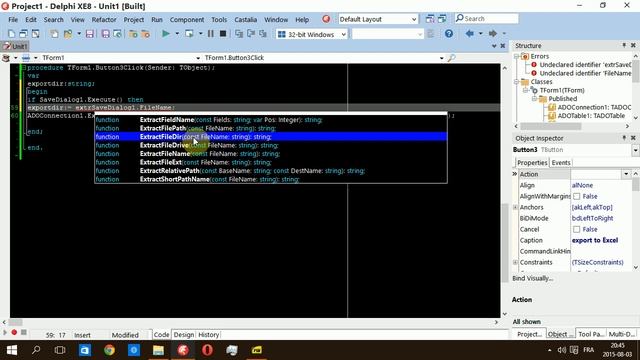
Task: Click the Save desktop layout icon
Action: pos(430,19)
